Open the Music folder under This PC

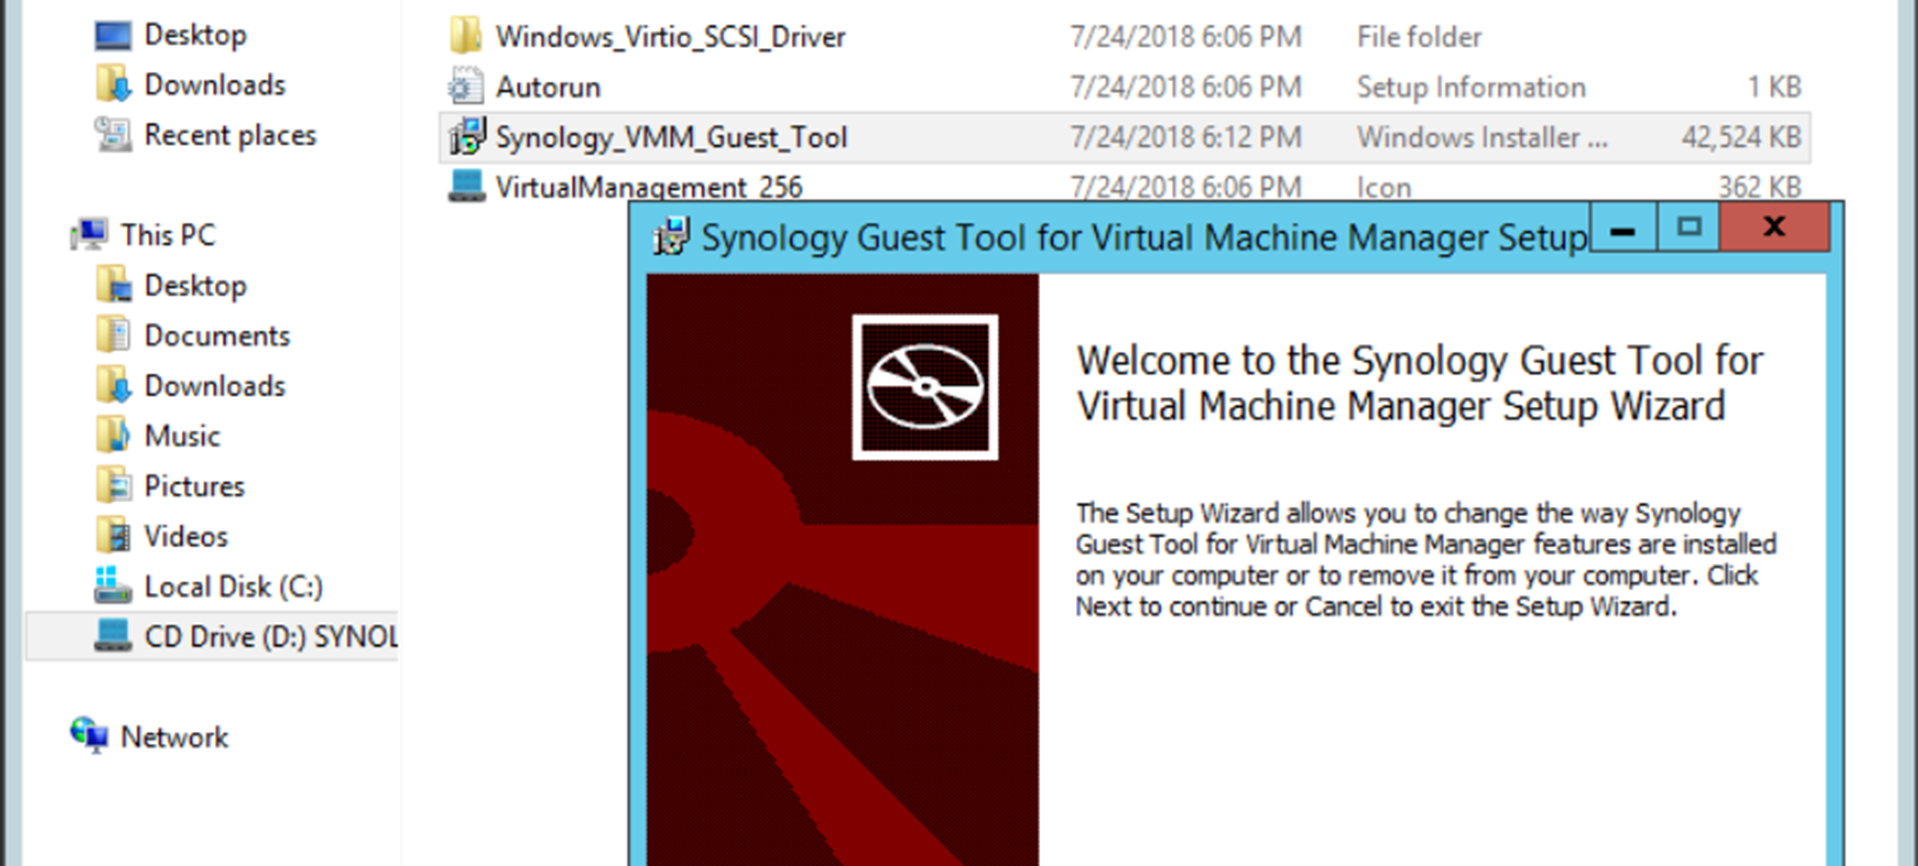(x=181, y=436)
